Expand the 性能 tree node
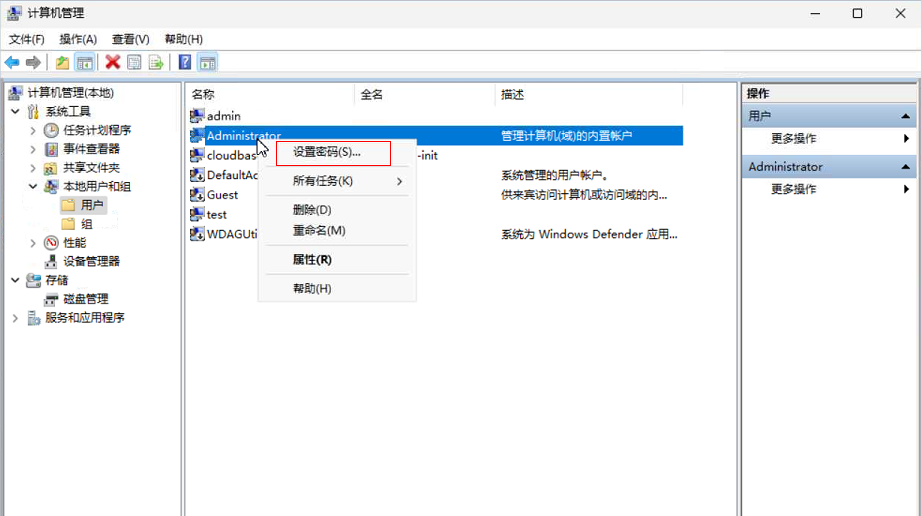 click(33, 243)
